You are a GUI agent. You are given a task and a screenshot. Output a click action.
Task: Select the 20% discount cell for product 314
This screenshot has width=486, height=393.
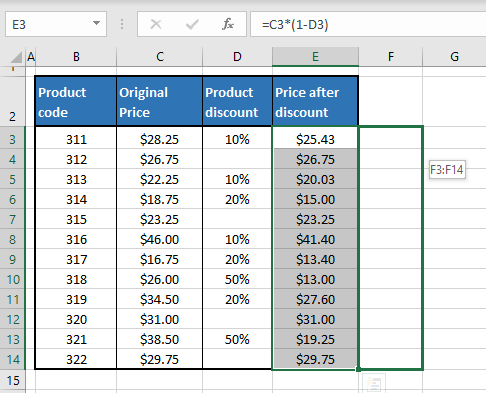pyautogui.click(x=237, y=199)
